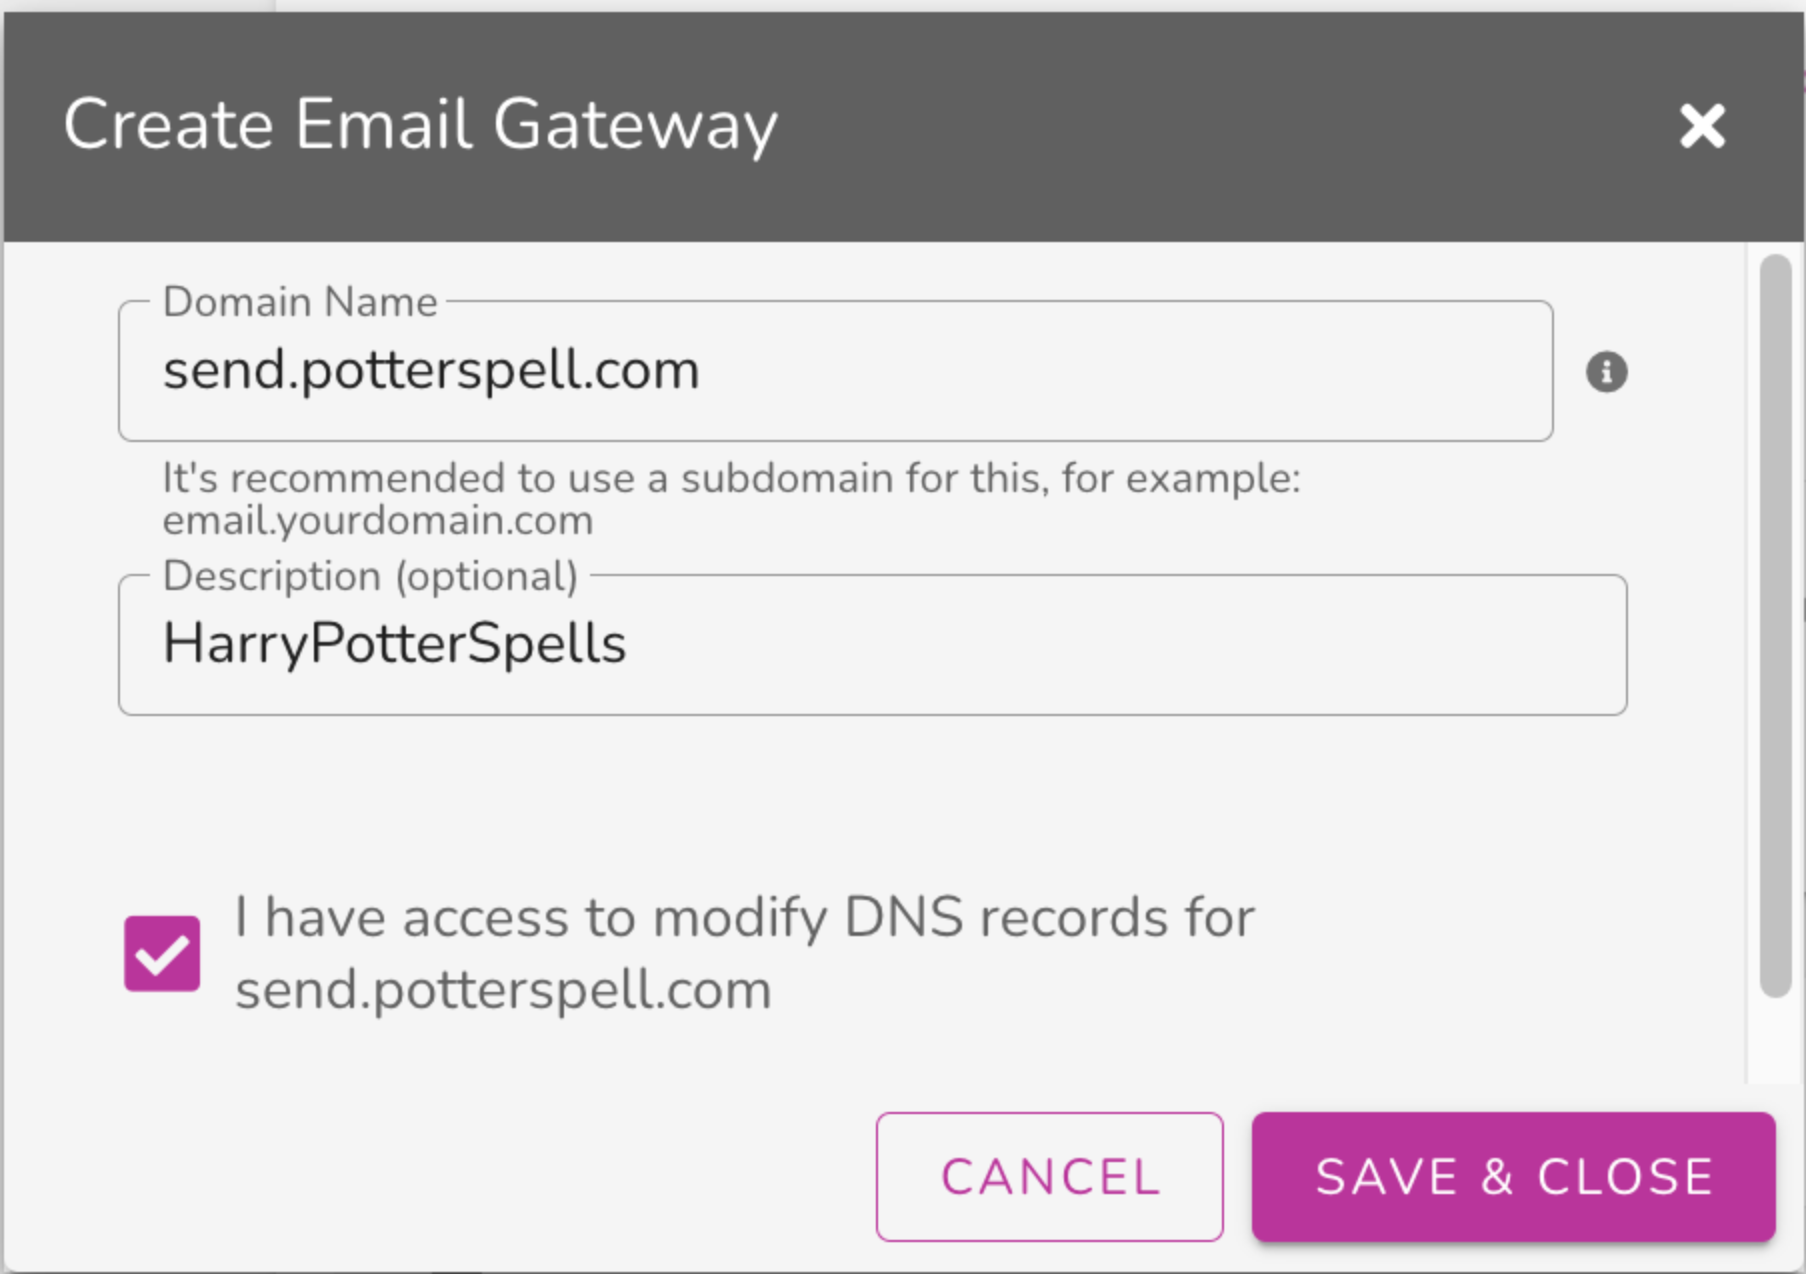
Task: Place cursor in "HarryPotterSpells" description text
Action: coord(394,643)
